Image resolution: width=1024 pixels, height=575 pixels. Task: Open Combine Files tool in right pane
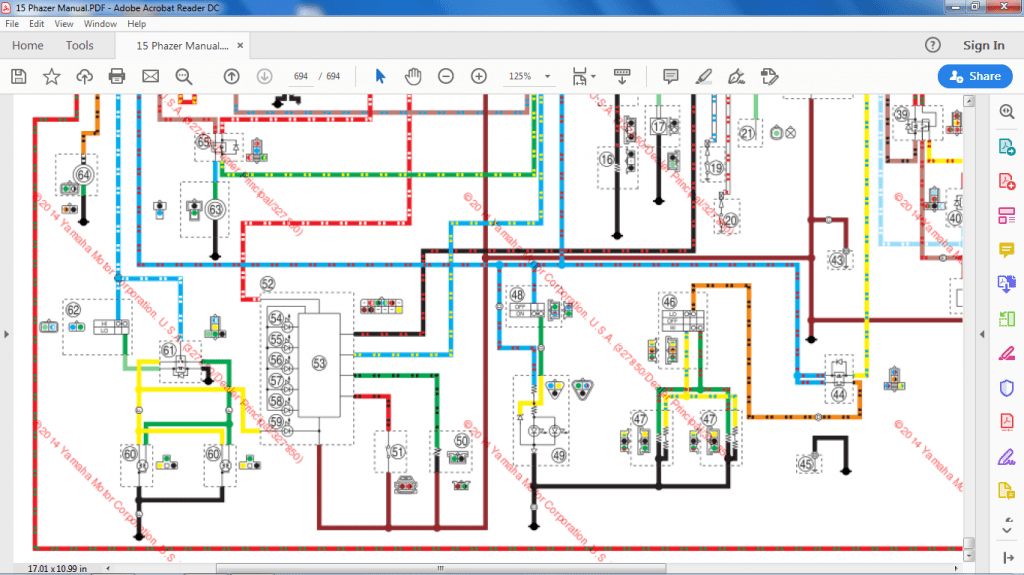pyautogui.click(x=1006, y=284)
